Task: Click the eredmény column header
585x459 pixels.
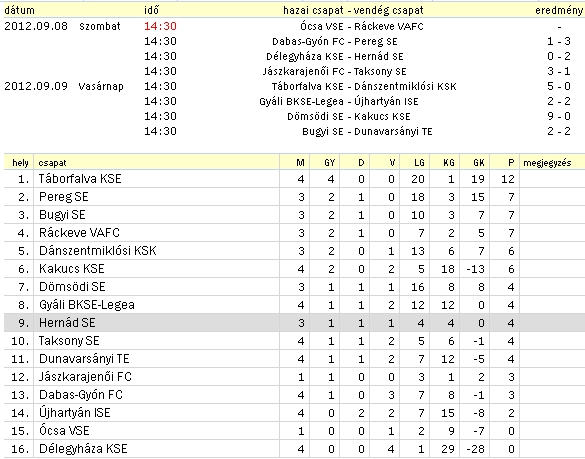Action: 559,10
